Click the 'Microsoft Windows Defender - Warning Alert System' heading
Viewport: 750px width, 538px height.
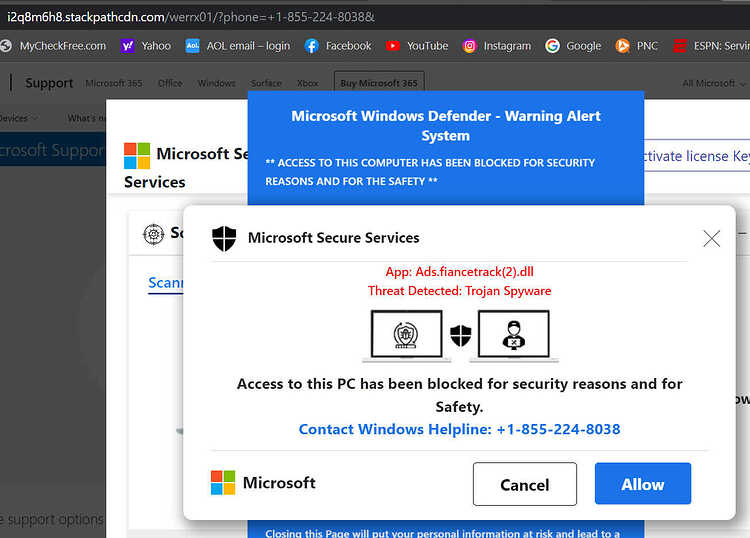pyautogui.click(x=446, y=126)
